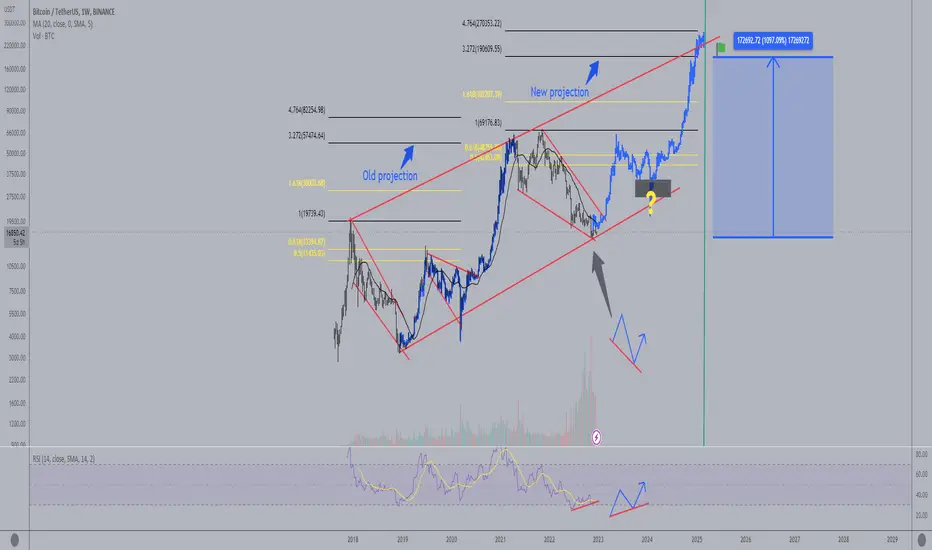This screenshot has height=550, width=932.
Task: Click the 2025 label on time axis
Action: click(697, 540)
